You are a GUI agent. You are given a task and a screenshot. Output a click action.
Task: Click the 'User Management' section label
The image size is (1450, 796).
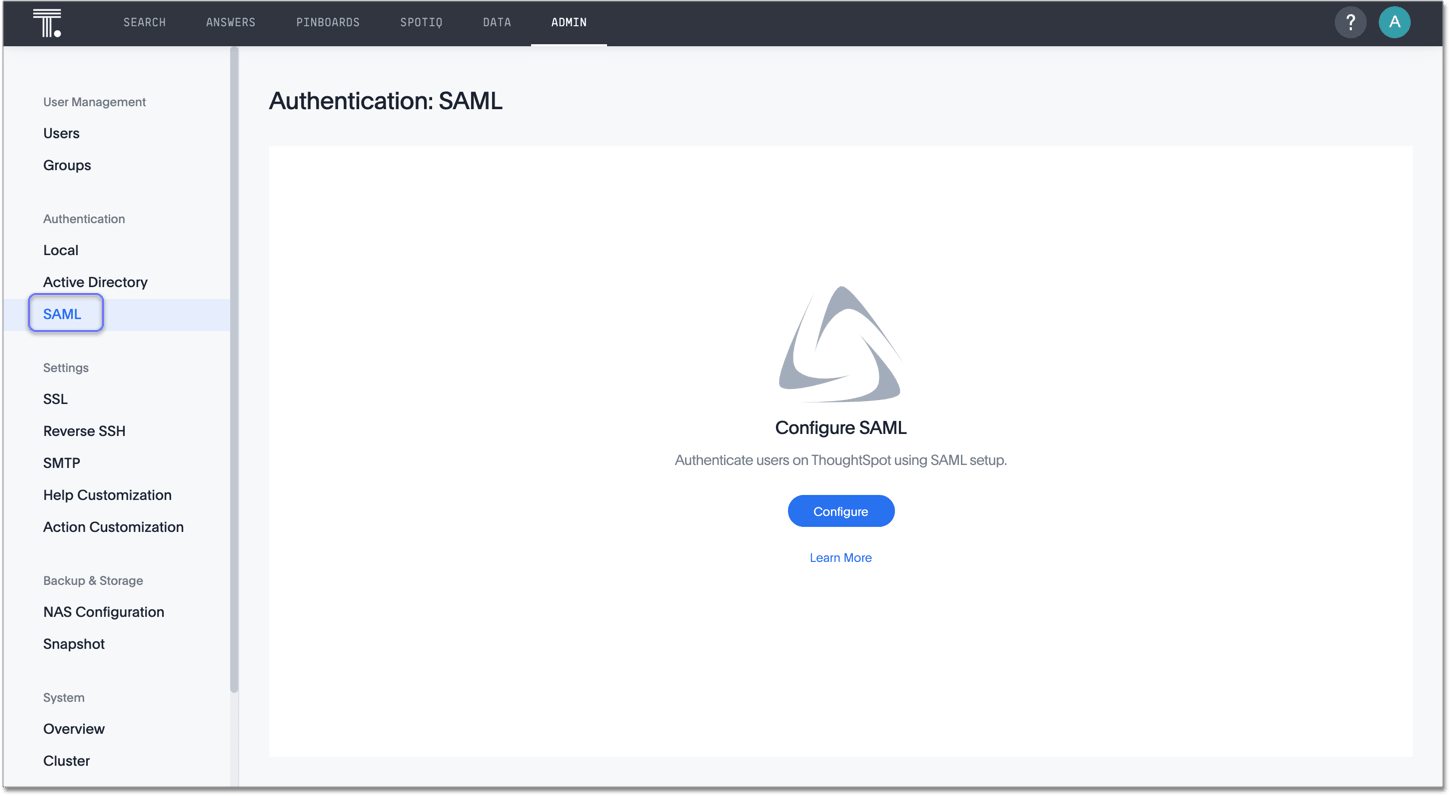[94, 102]
